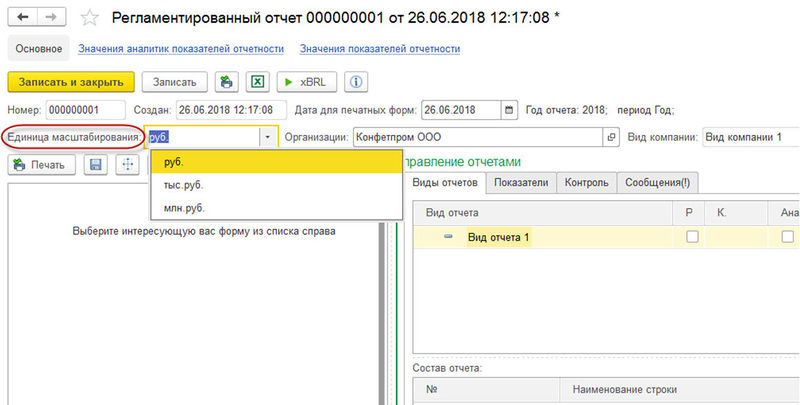Switch to the Сообщения(!) tab

pyautogui.click(x=658, y=183)
